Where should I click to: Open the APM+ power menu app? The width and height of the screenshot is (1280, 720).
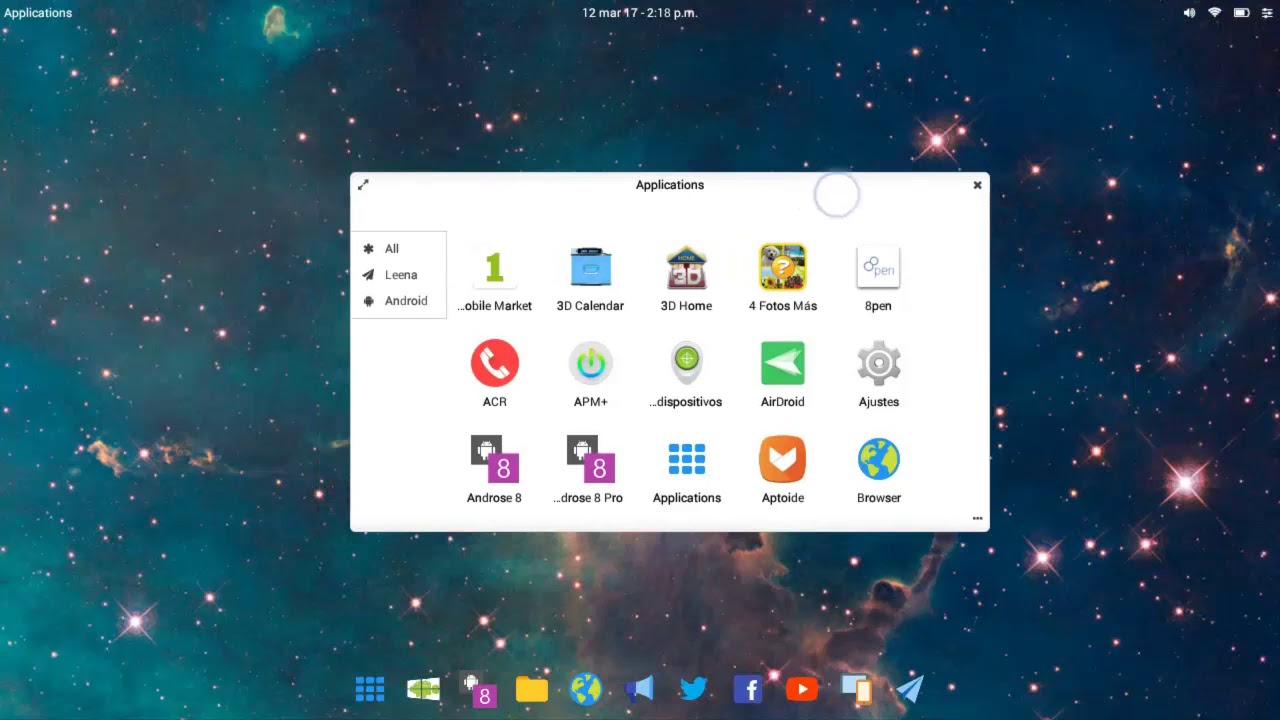(590, 374)
